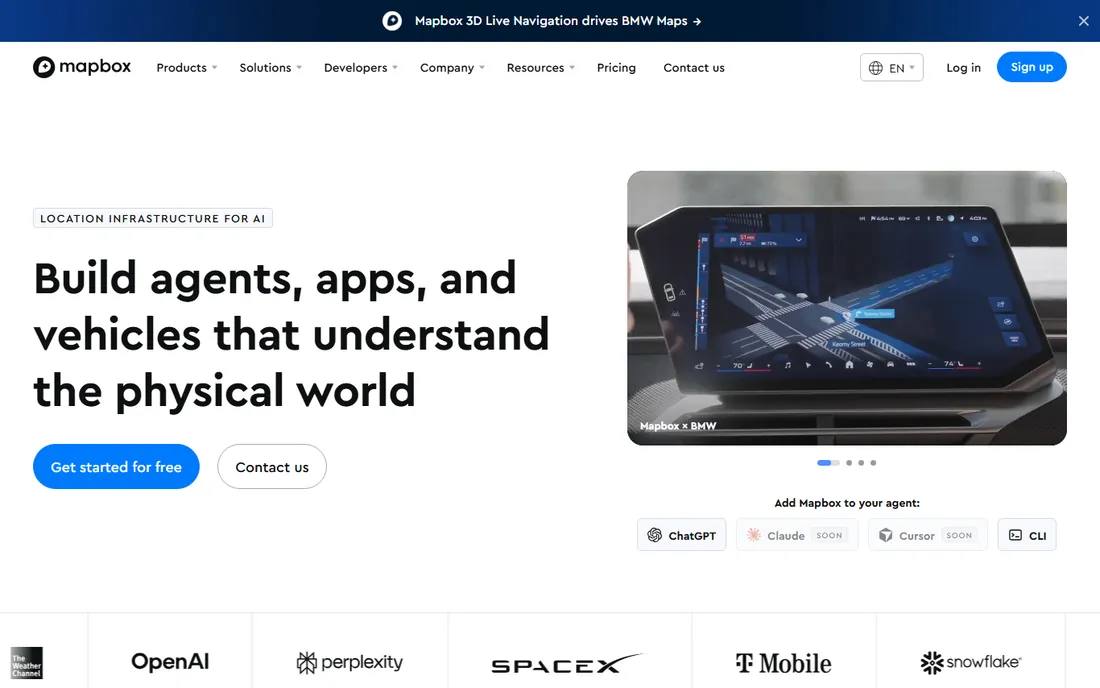Click the Add Mapbox to your agent label
Screen dimensions: 1100x688
pyautogui.click(x=847, y=503)
